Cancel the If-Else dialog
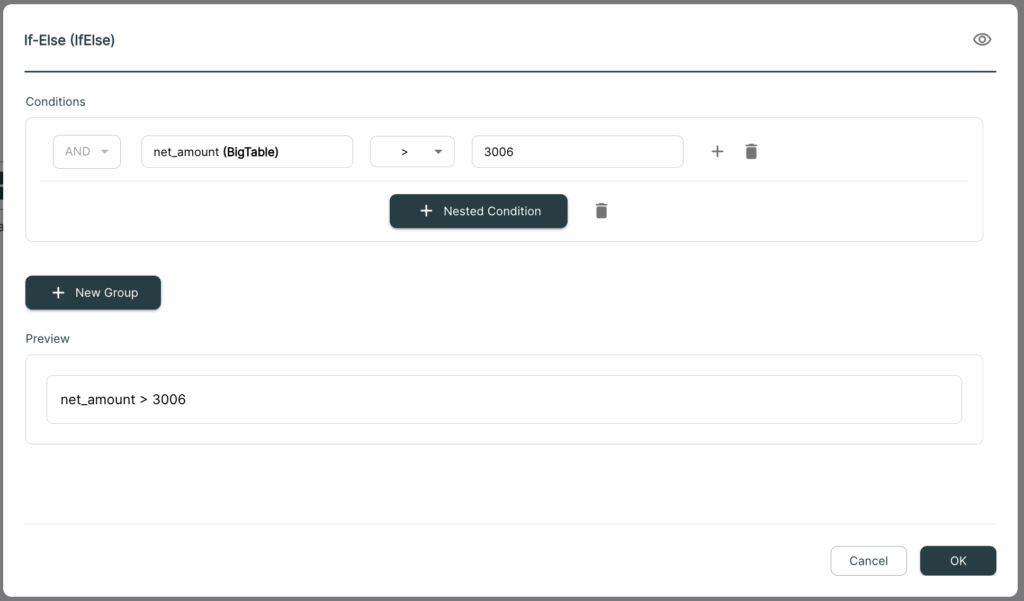Image resolution: width=1024 pixels, height=601 pixels. (x=869, y=560)
